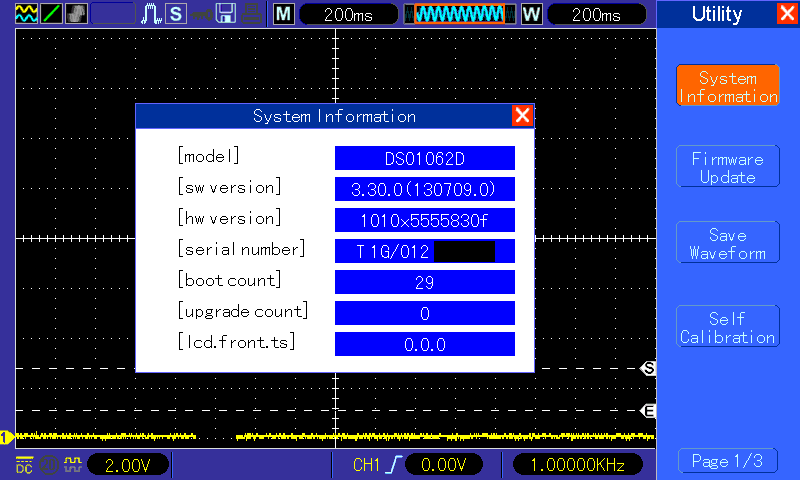Click the S cursor marker on right edge

(648, 368)
